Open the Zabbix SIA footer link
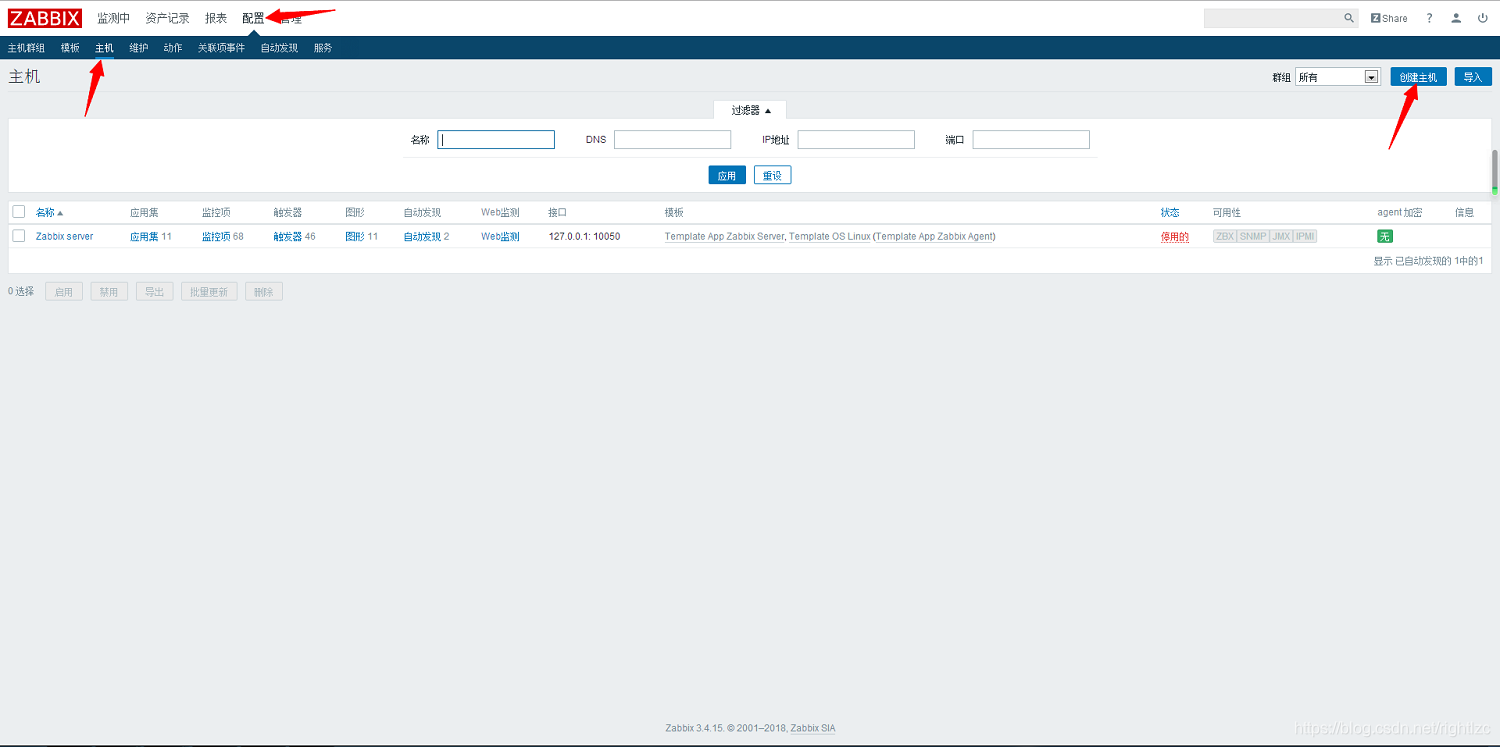 (813, 728)
